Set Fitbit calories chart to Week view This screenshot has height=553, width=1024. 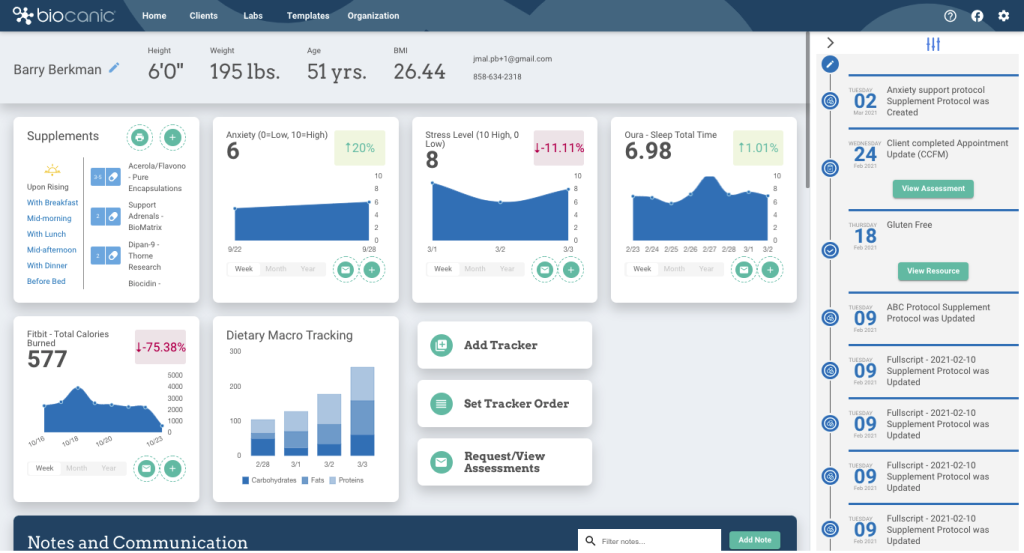(45, 468)
